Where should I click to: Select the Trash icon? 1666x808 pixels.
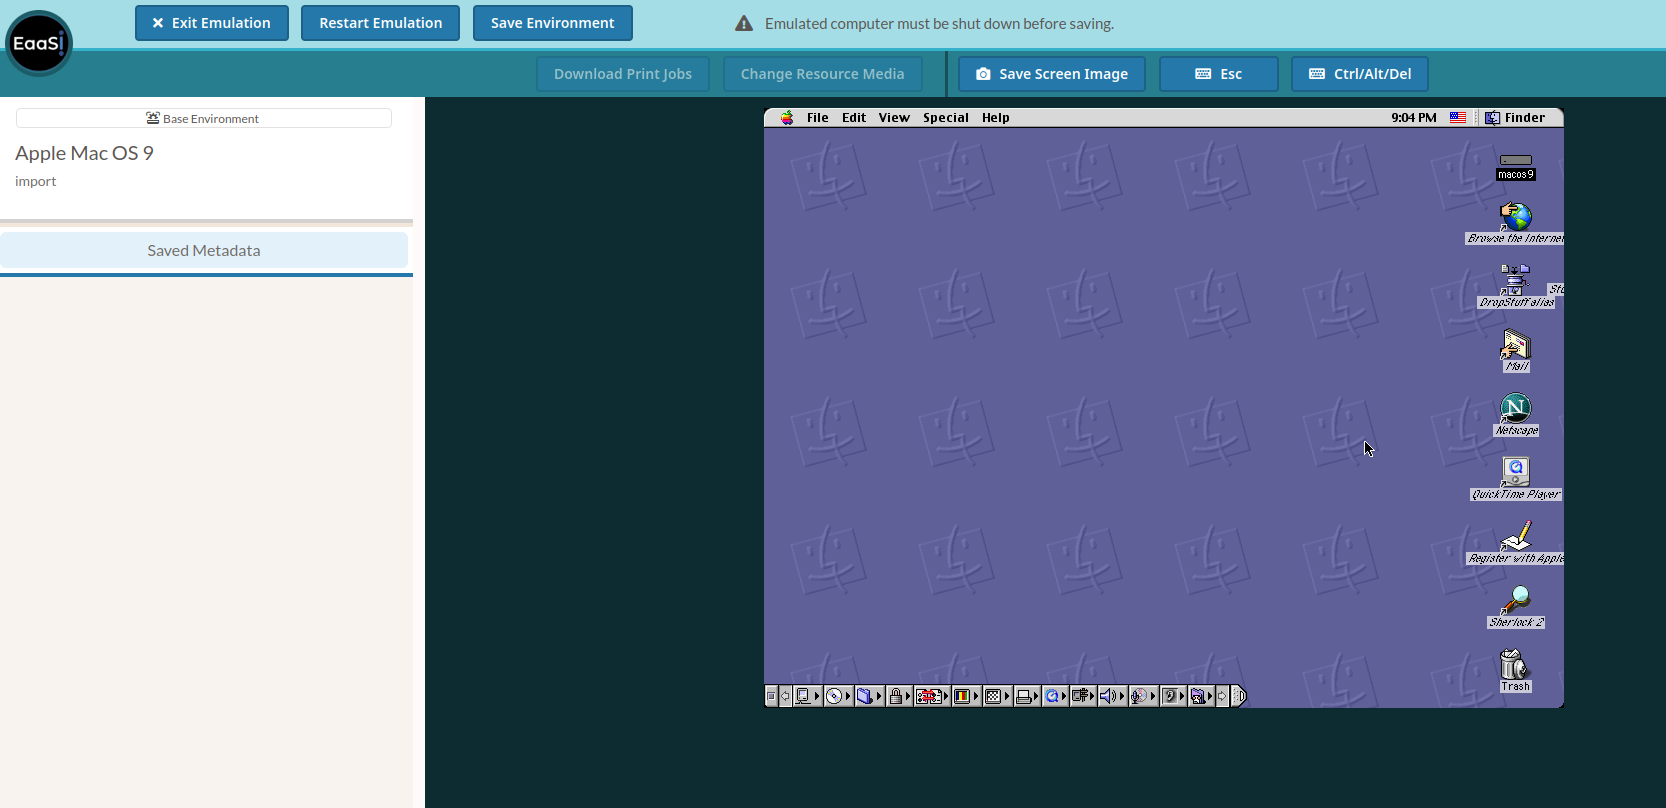tap(1515, 671)
